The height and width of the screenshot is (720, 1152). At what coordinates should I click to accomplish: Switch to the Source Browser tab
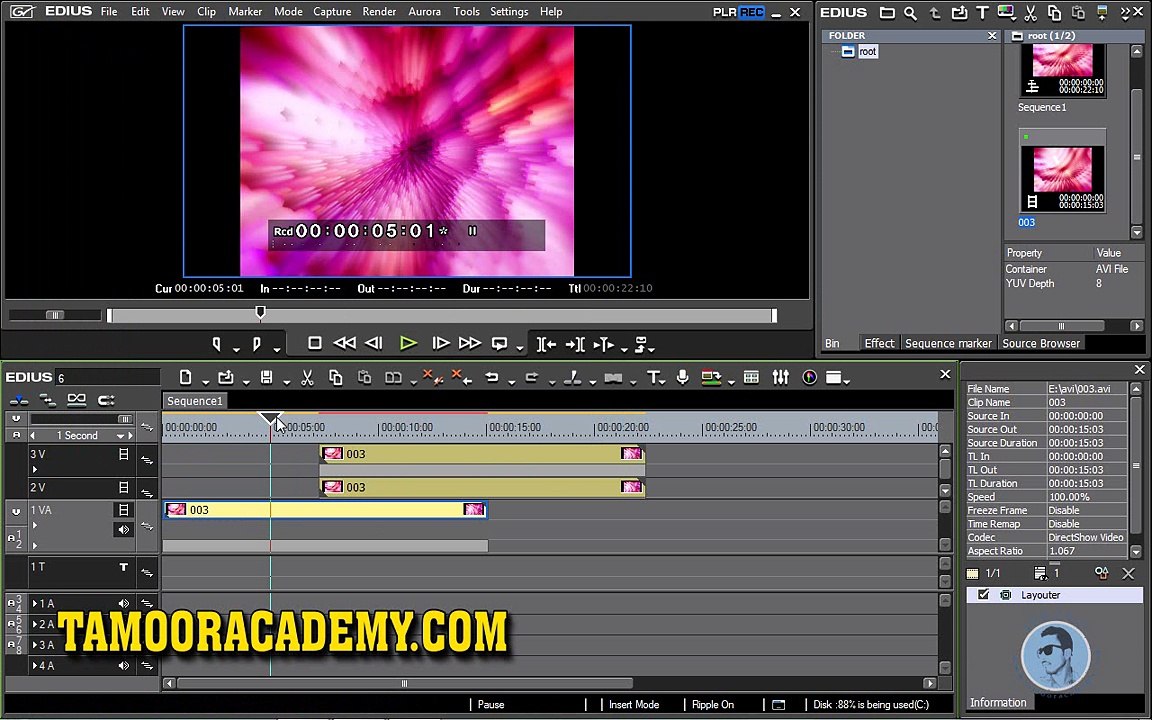point(1041,343)
